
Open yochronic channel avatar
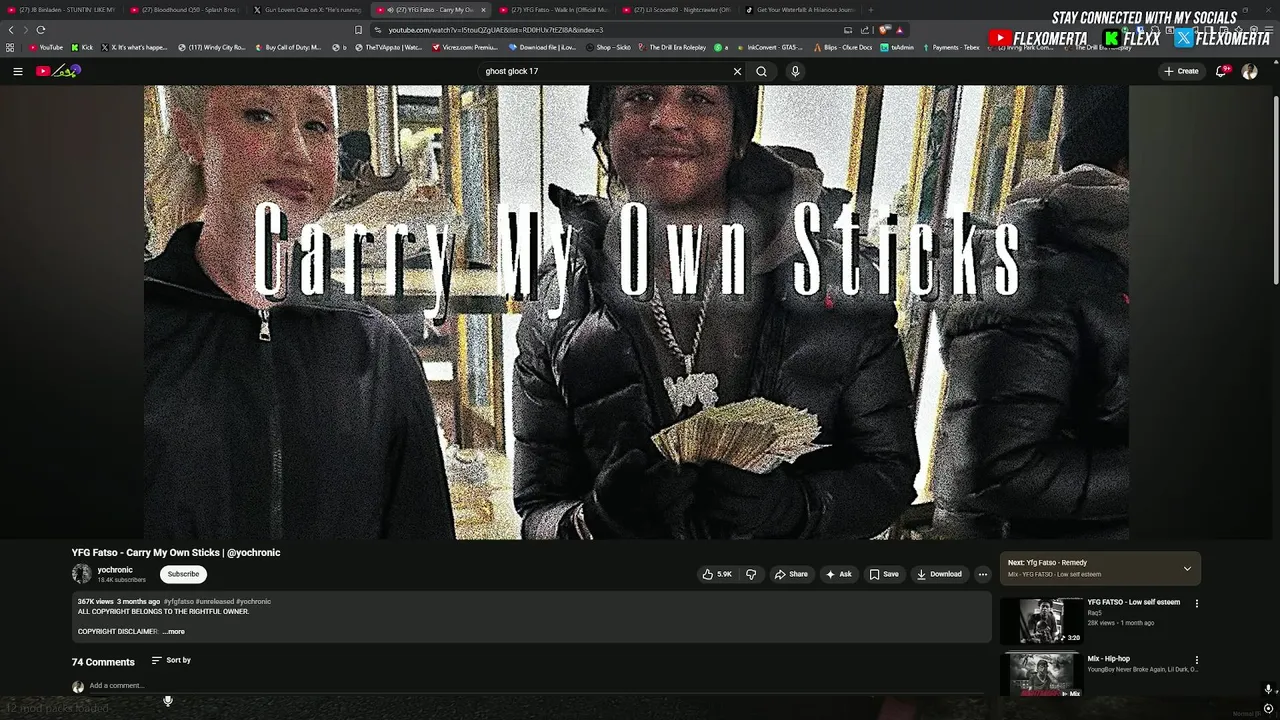81,574
